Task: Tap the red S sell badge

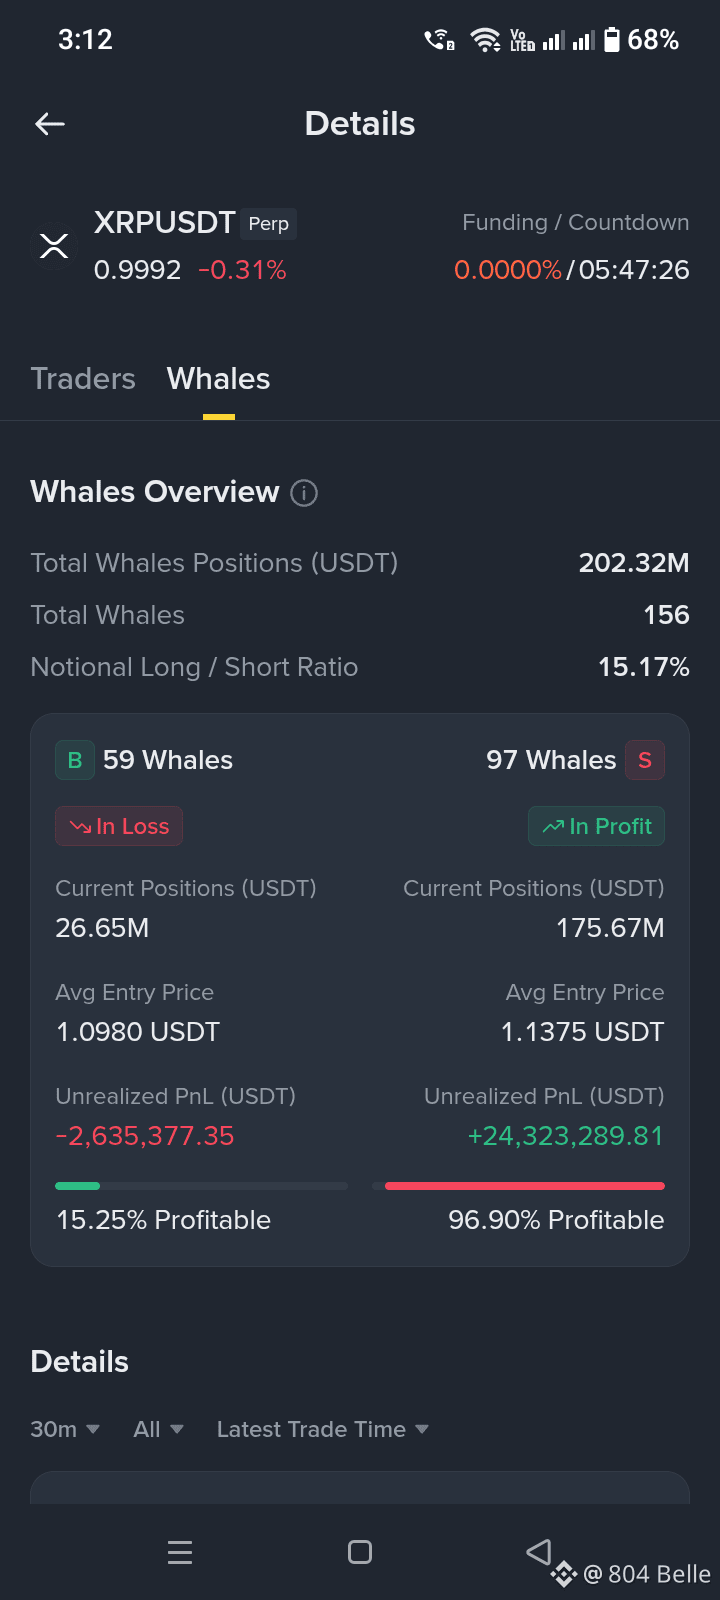Action: pyautogui.click(x=645, y=760)
